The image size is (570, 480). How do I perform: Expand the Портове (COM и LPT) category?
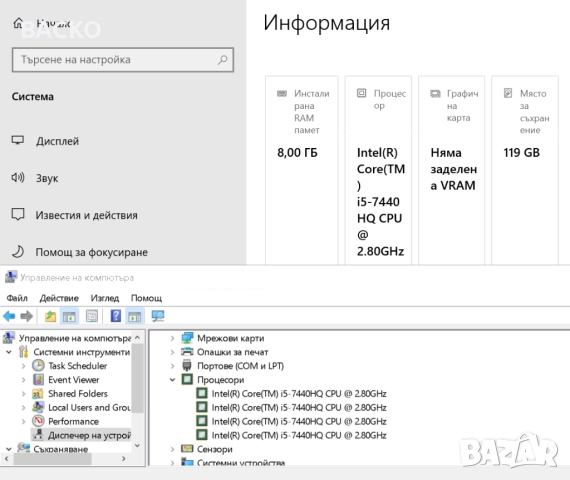point(172,366)
